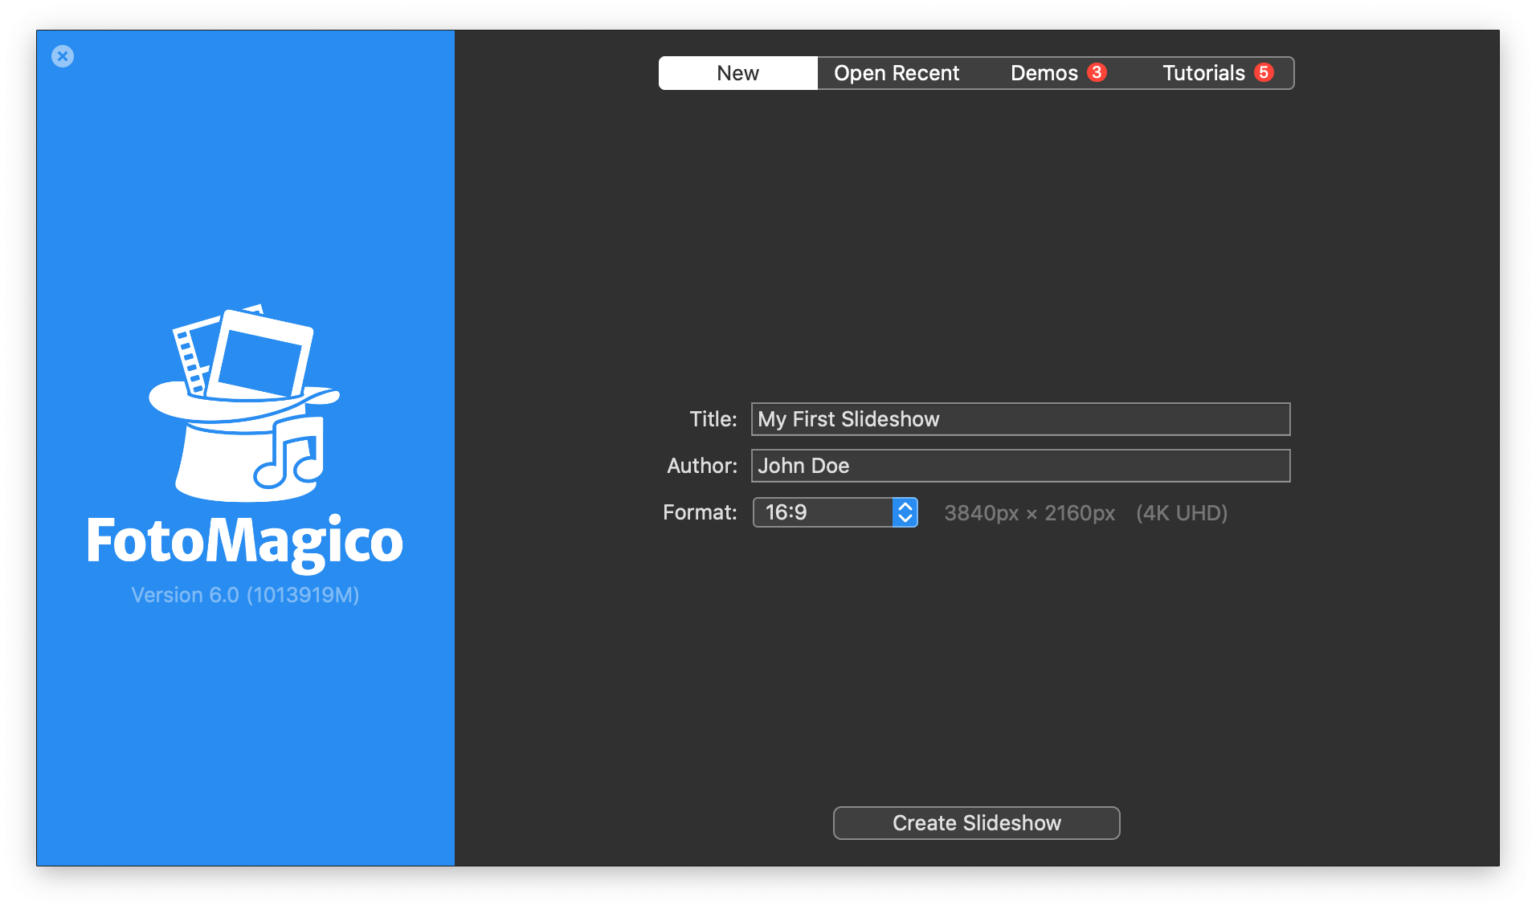Screen dimensions: 1536x909
Task: Go to the Tutorials tab
Action: pyautogui.click(x=1203, y=73)
